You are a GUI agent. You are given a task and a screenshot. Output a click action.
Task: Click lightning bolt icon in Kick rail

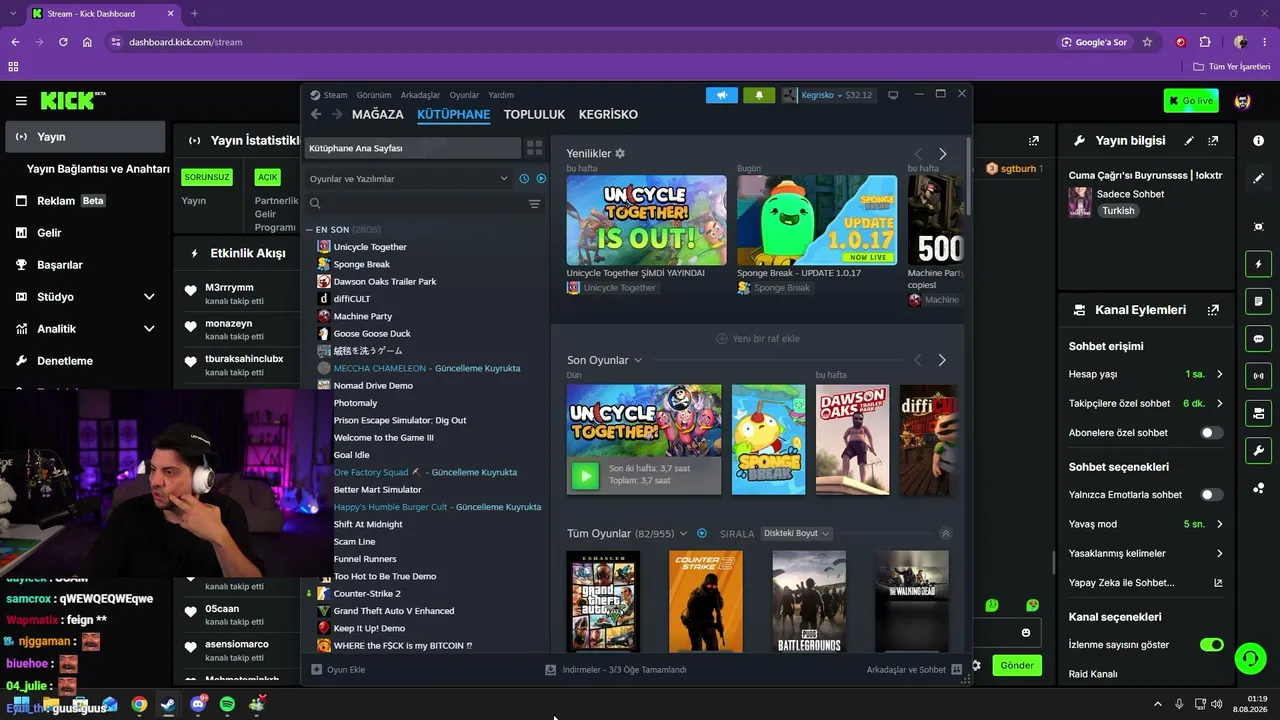(1258, 265)
